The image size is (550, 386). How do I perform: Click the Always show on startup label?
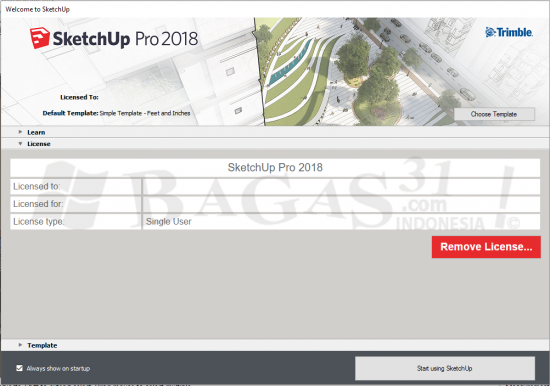click(58, 368)
